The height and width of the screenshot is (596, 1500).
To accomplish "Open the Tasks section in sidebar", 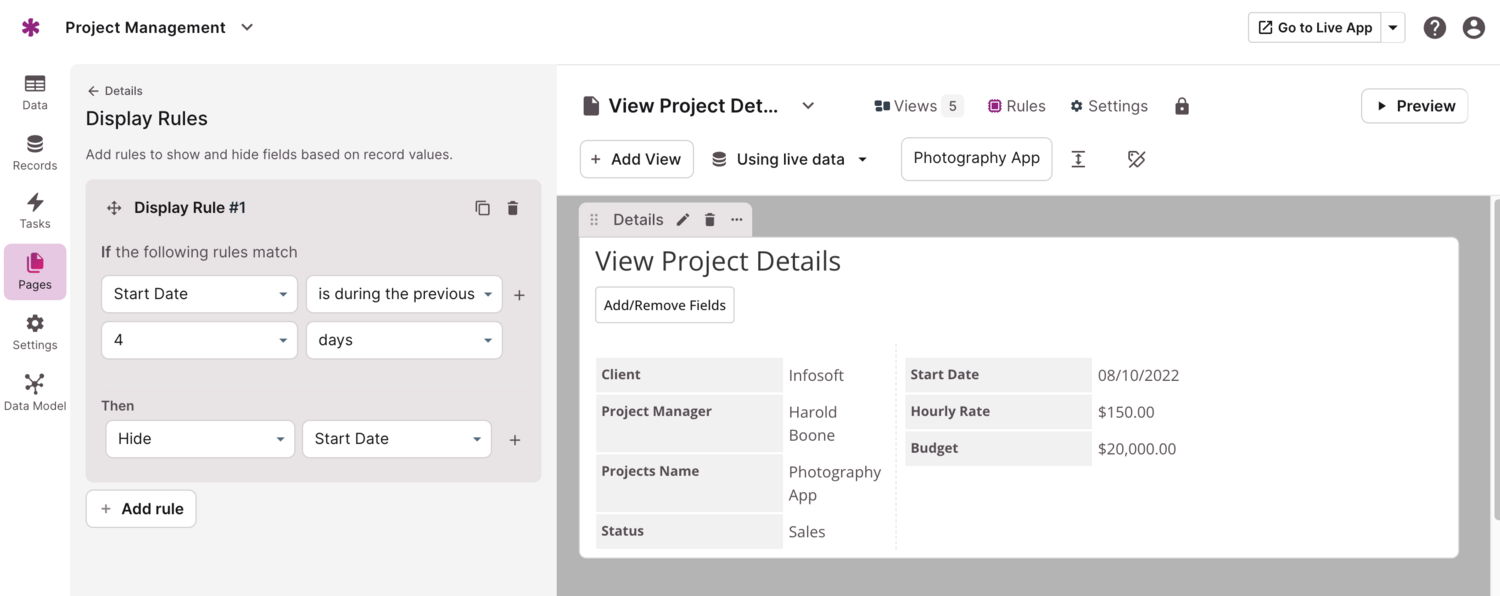I will tap(35, 211).
